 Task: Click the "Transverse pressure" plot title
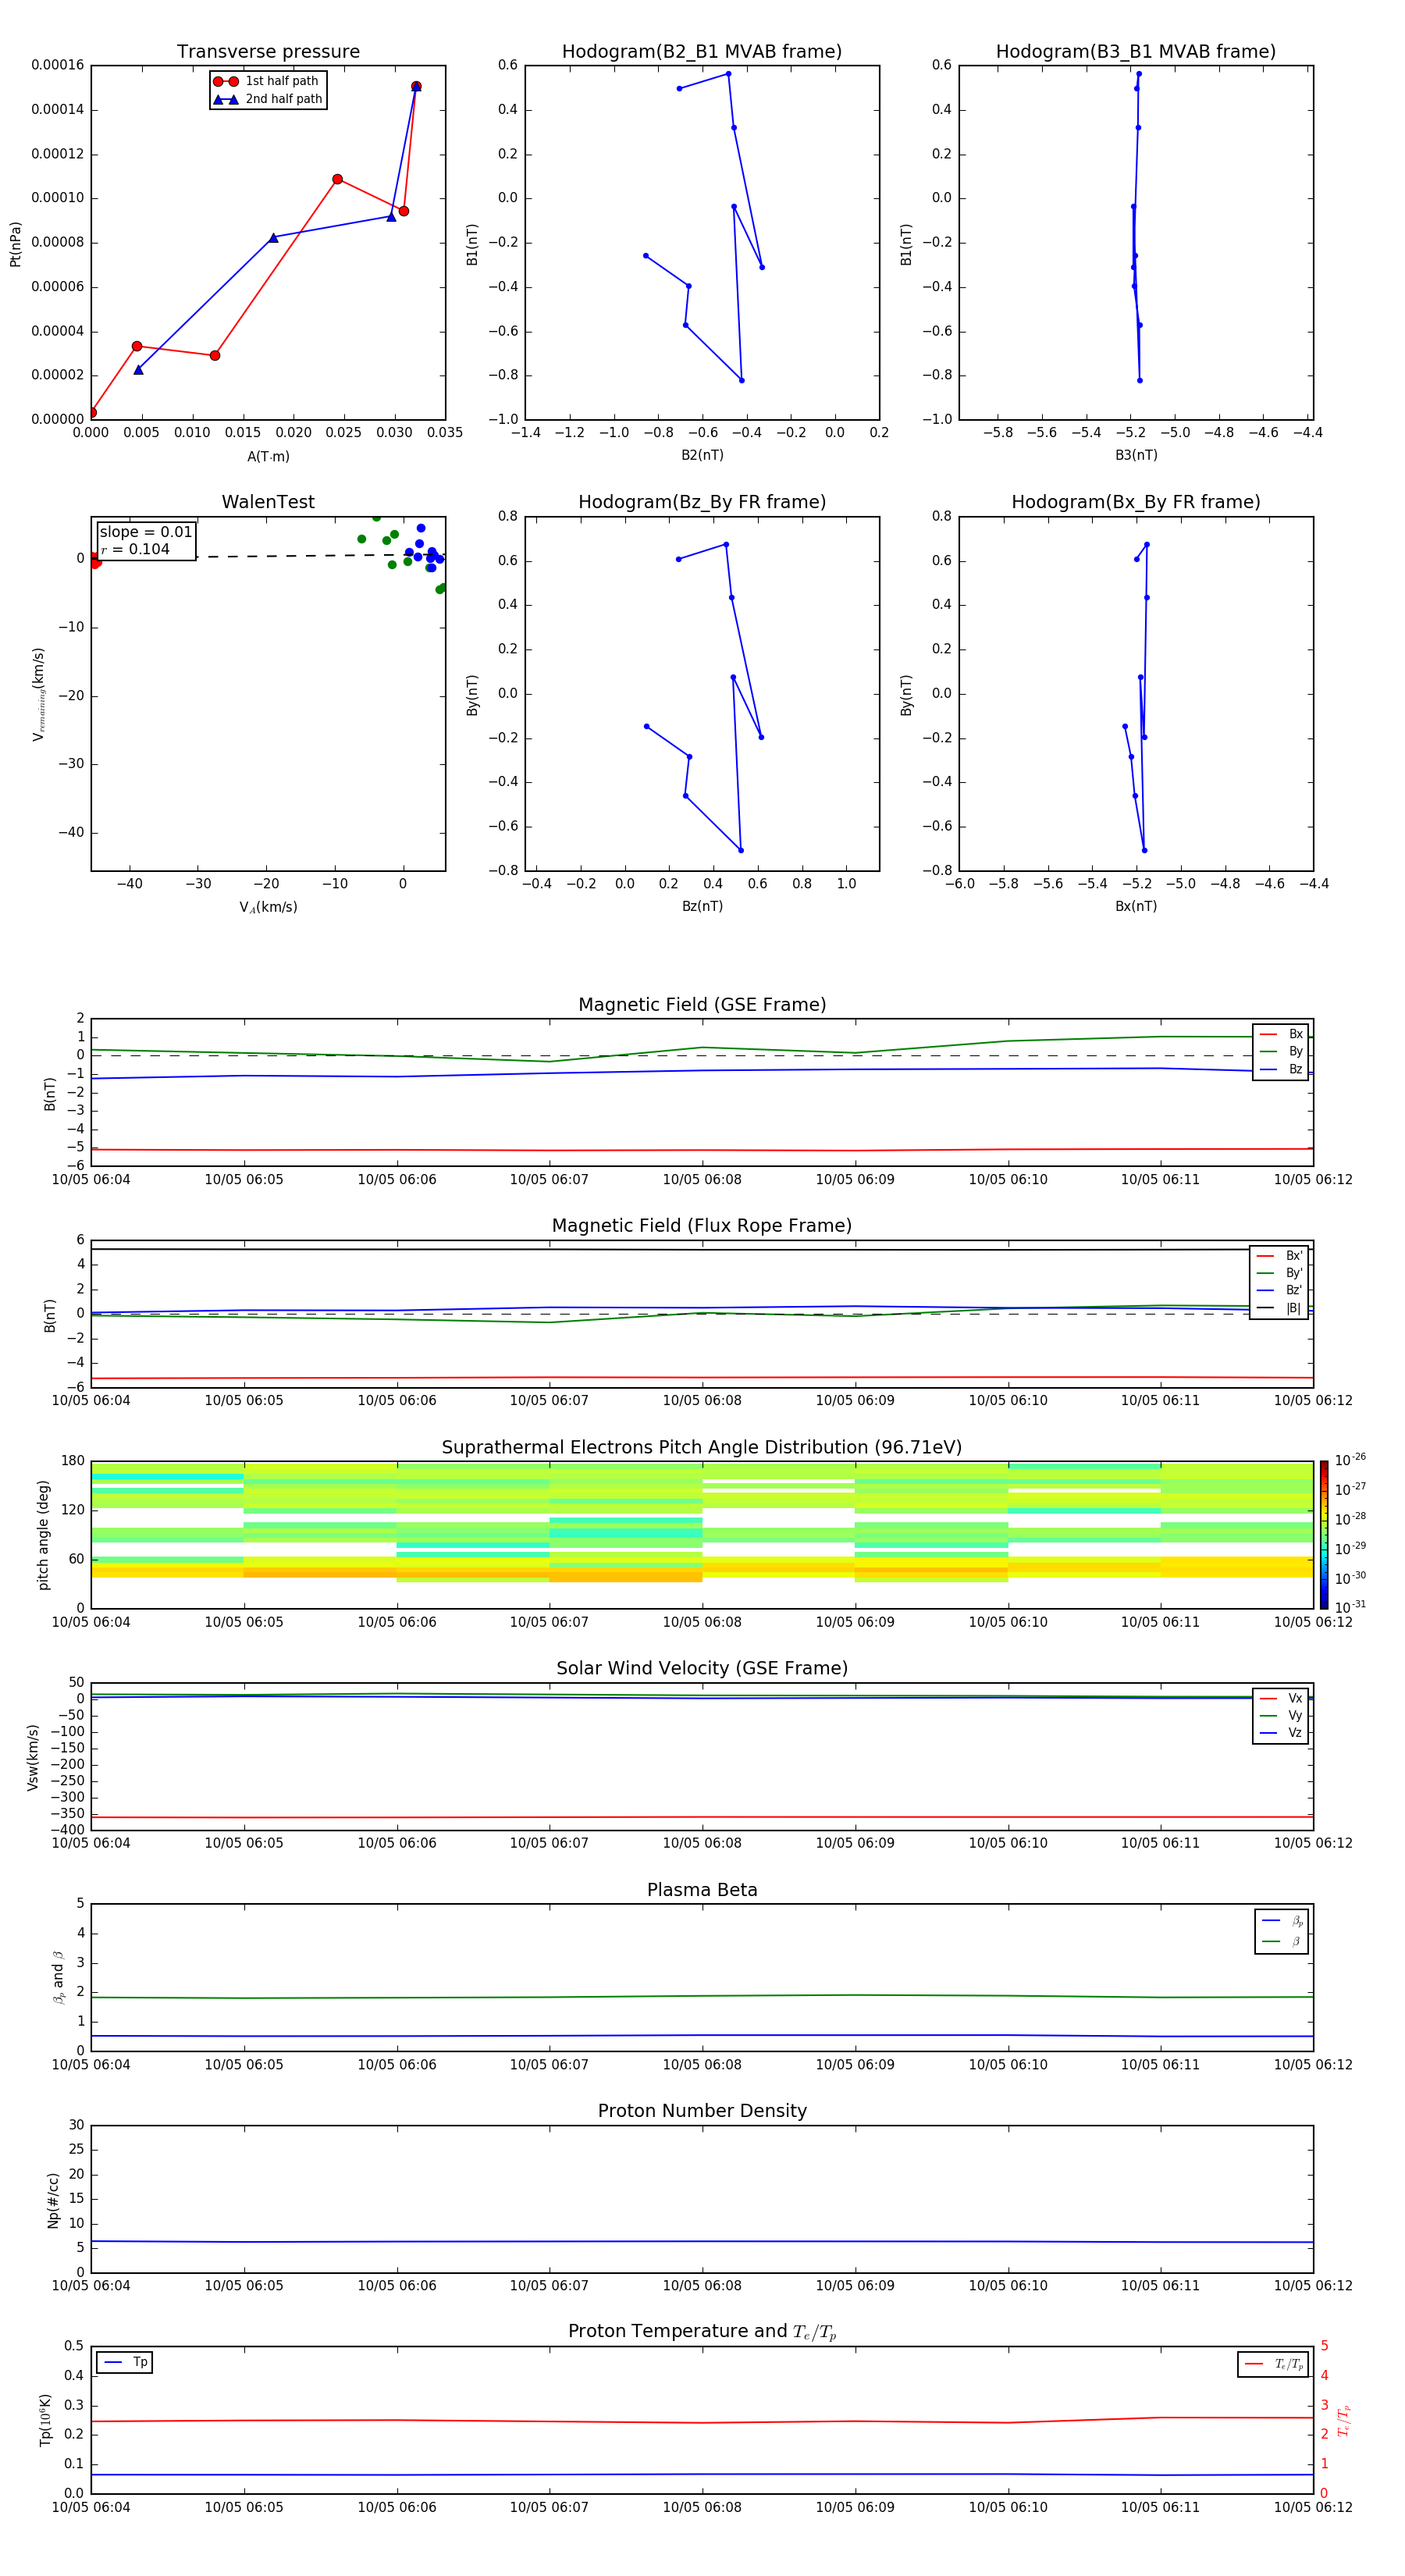point(268,51)
